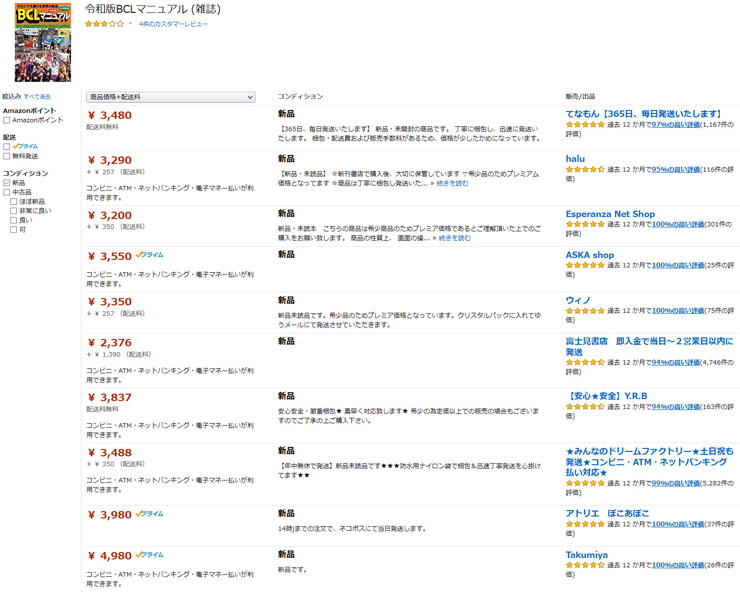Open the ウィノ seller link
Screen dimensions: 740x592
(578, 300)
